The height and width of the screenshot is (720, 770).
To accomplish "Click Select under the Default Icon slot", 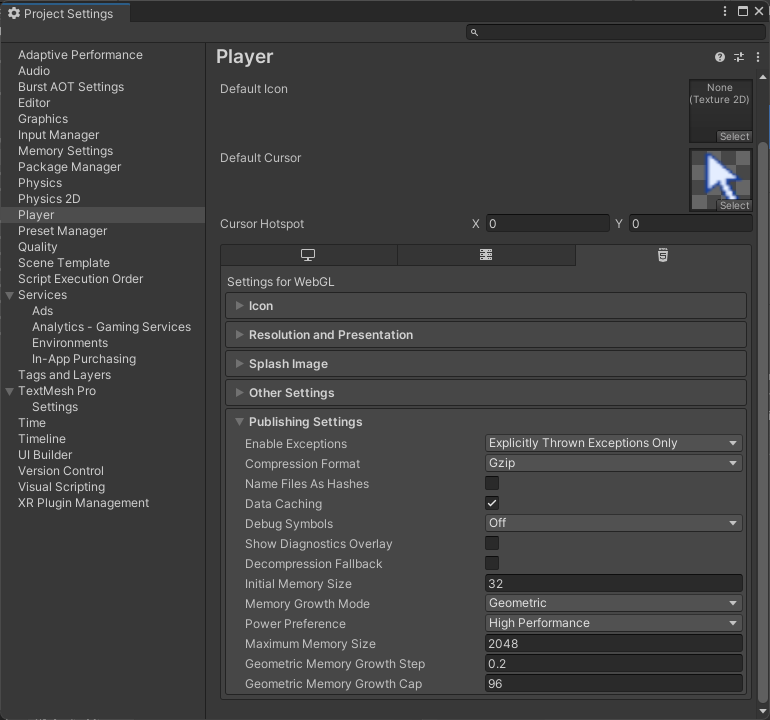I will (734, 137).
